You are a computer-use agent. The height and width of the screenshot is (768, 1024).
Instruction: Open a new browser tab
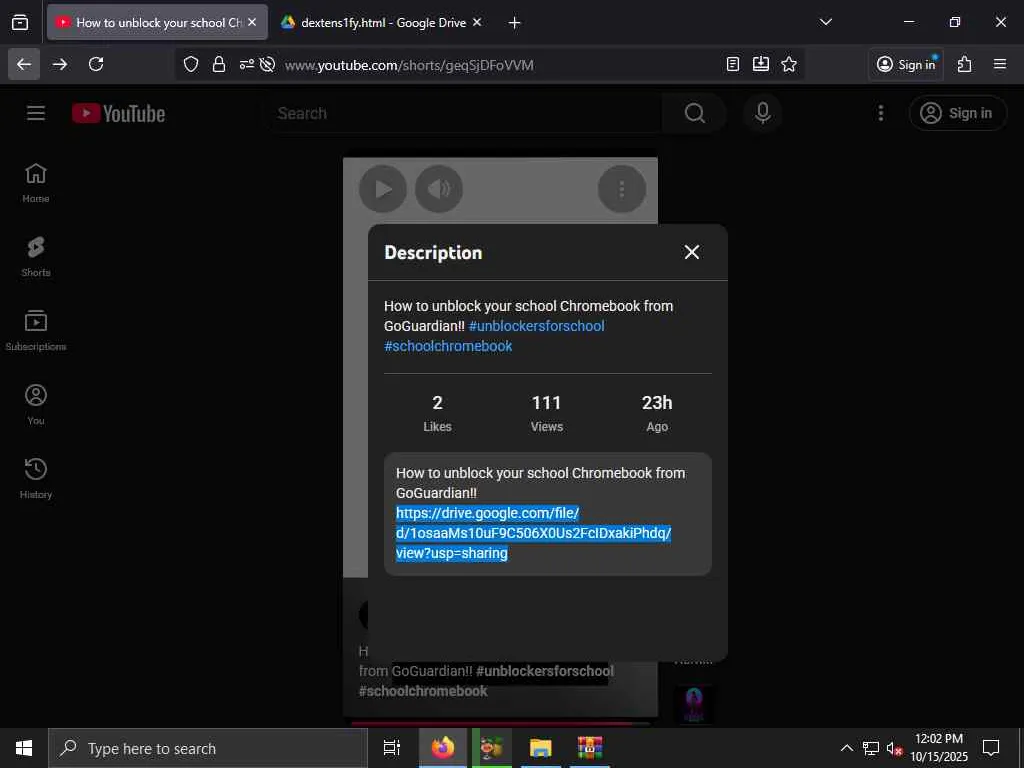(x=515, y=23)
